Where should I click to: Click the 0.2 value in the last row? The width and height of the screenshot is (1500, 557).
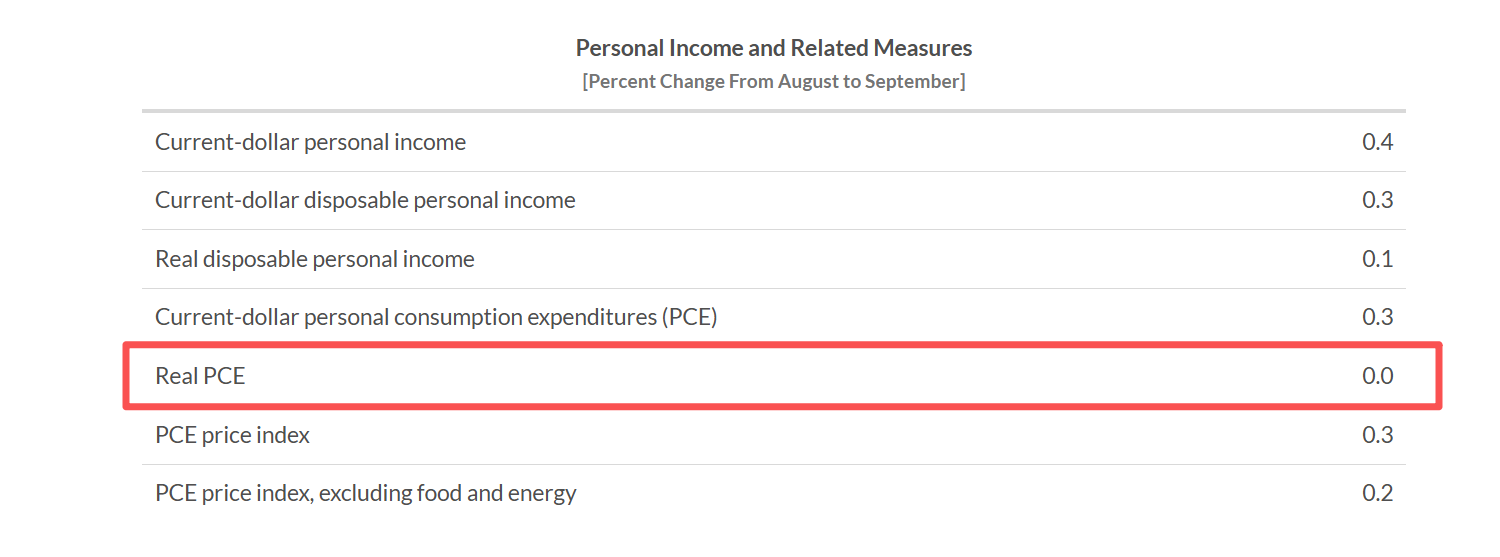click(1377, 493)
